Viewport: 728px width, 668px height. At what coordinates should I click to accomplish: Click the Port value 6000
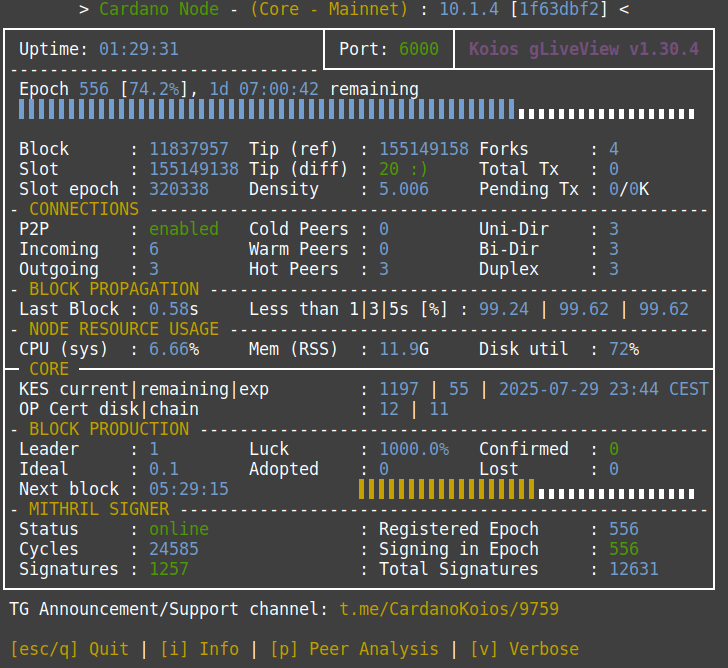point(419,49)
